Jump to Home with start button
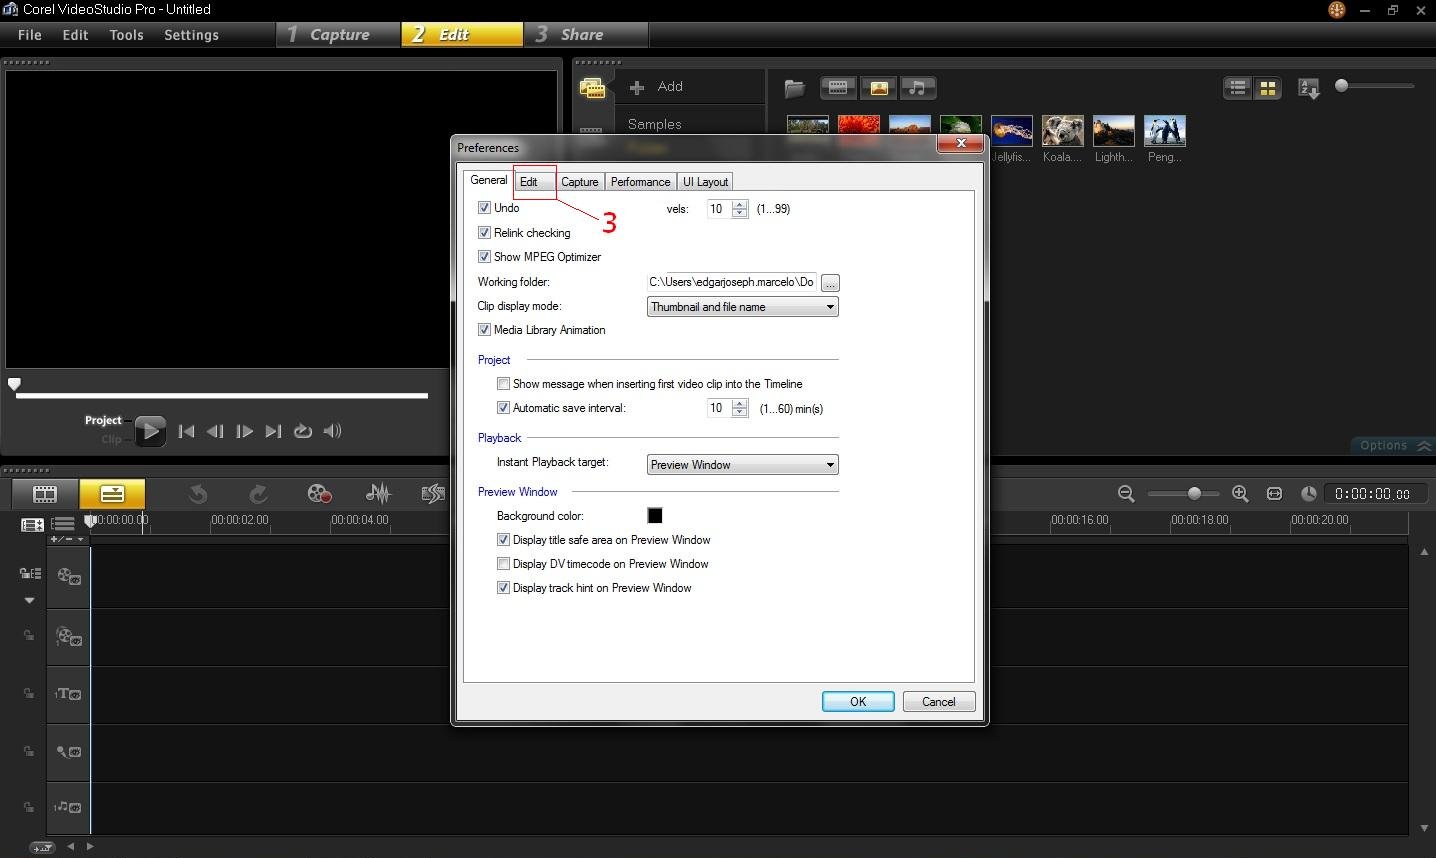Screen dimensions: 1436x858 click(x=186, y=431)
